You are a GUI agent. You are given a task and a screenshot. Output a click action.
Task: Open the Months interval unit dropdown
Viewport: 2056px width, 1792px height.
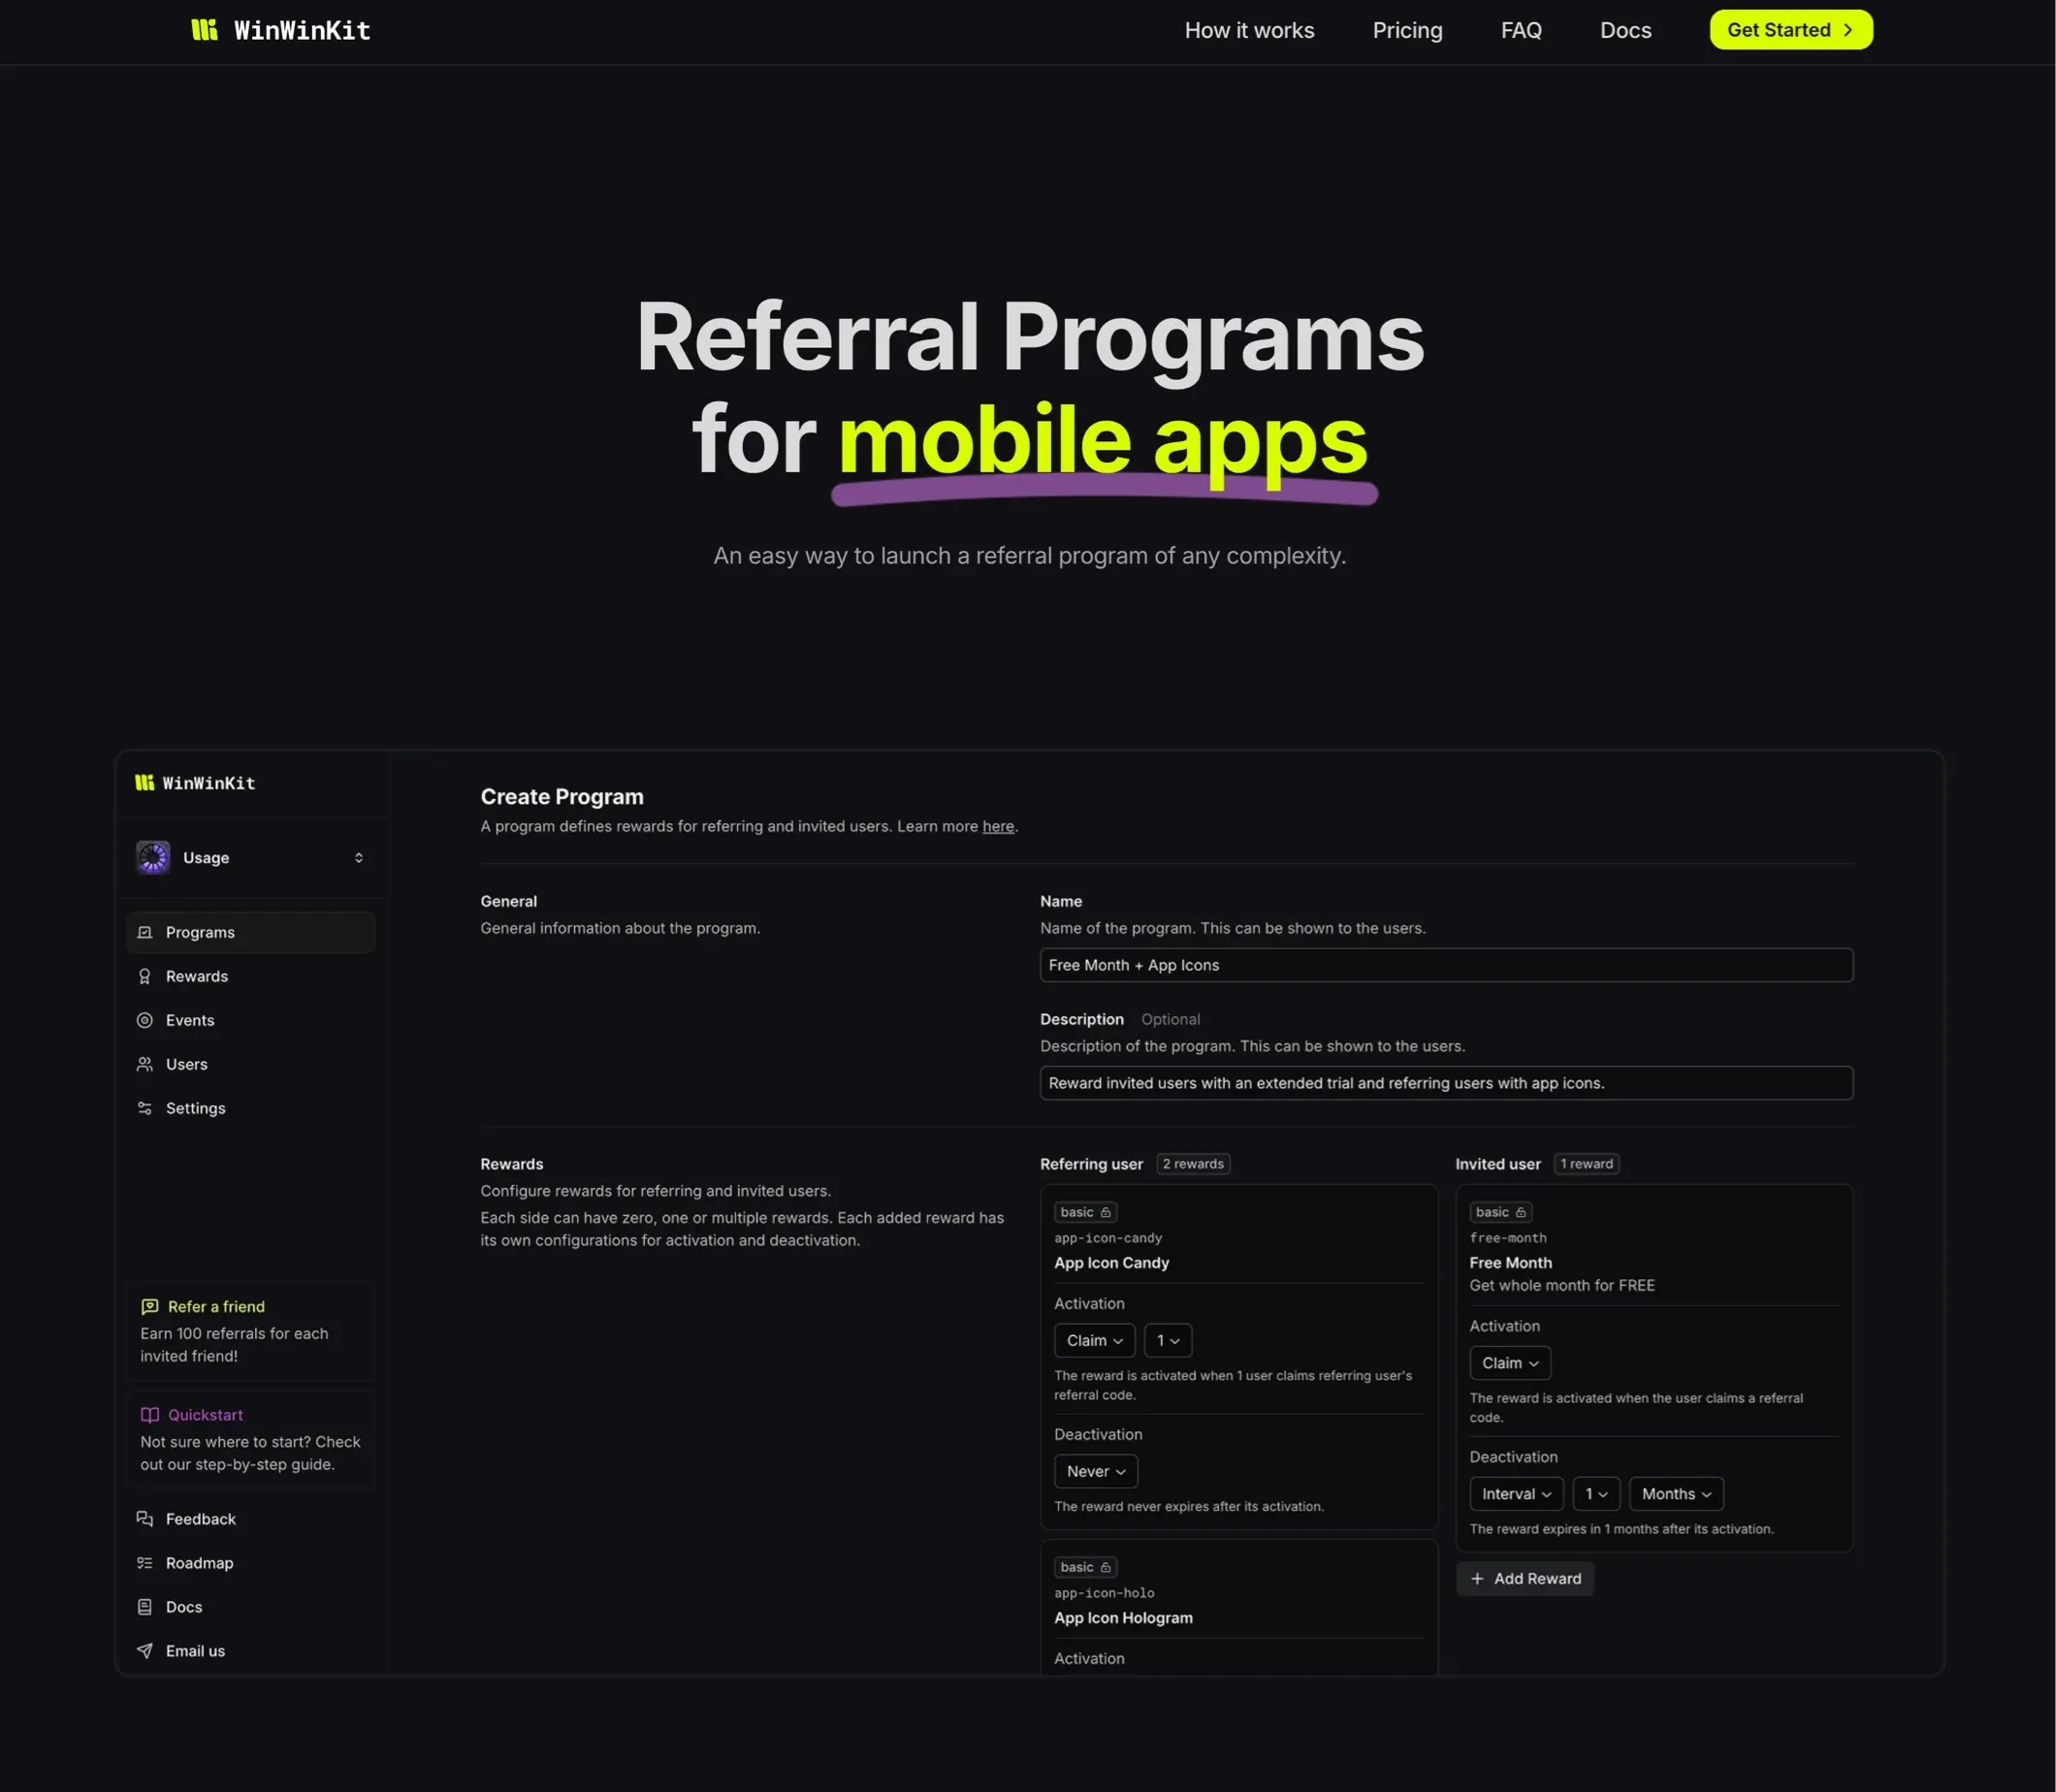coord(1675,1494)
